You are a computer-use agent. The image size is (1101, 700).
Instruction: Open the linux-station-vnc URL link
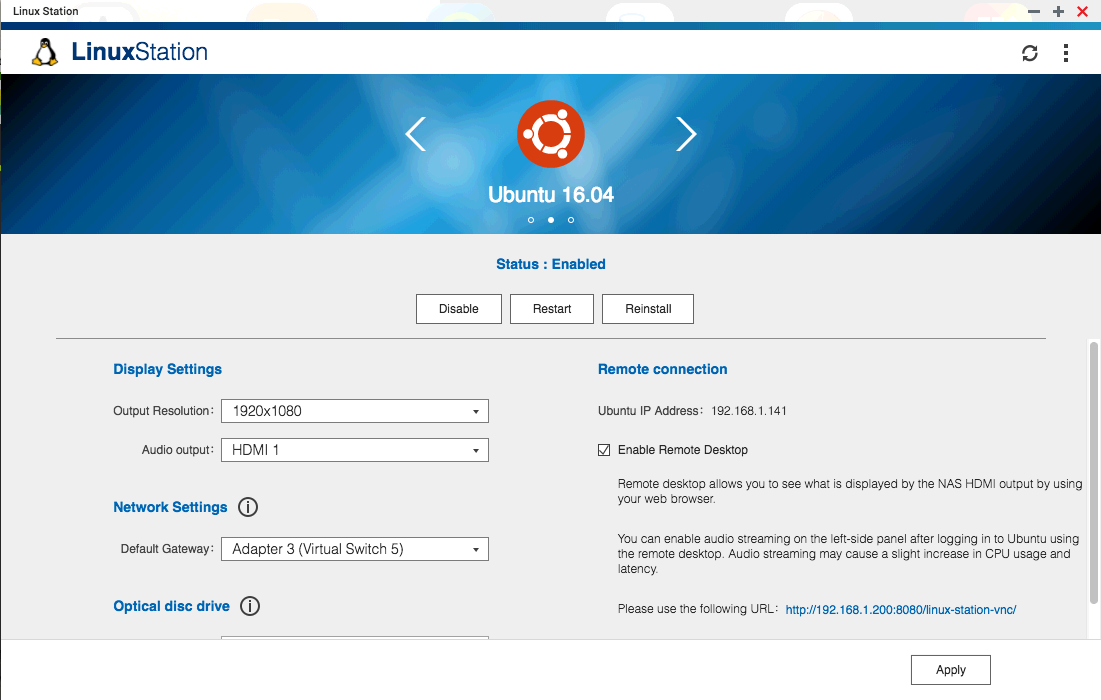(901, 609)
